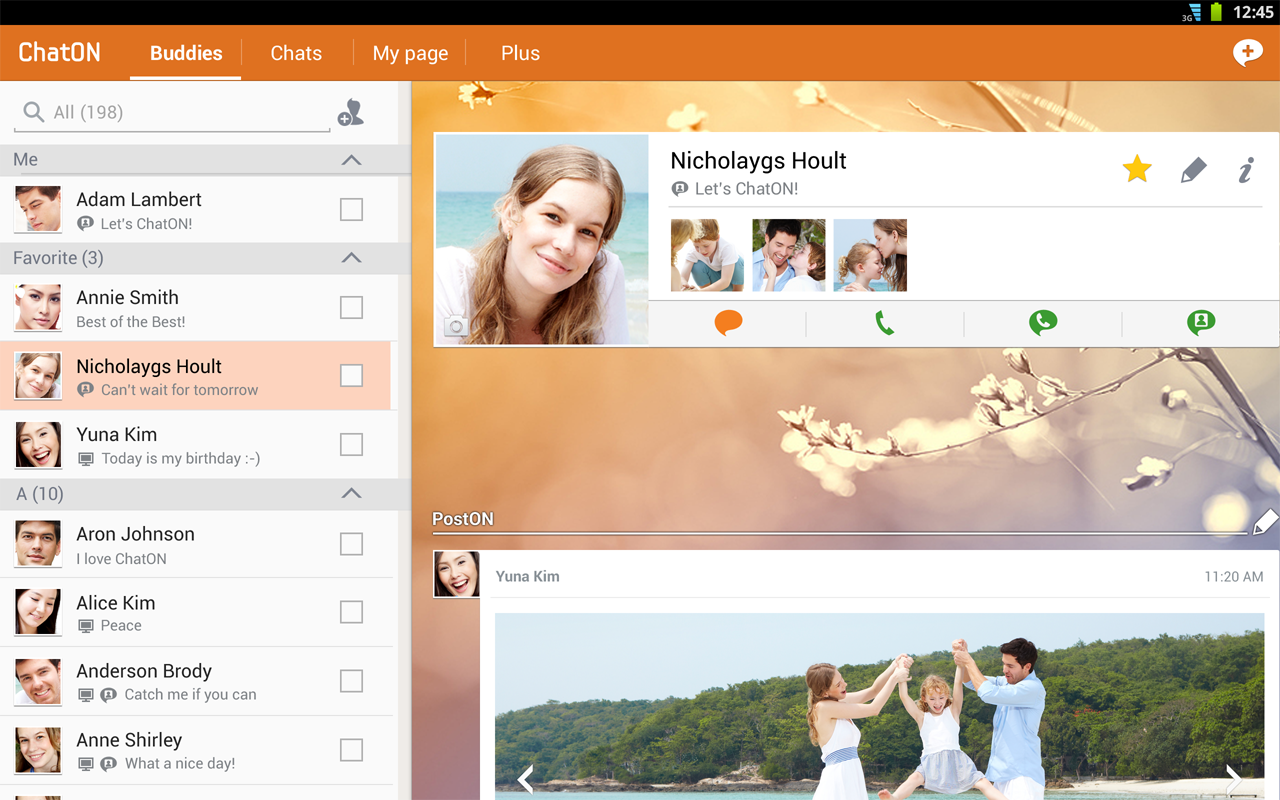Switch to the Buddies tab
Viewport: 1280px width, 800px height.
[x=186, y=53]
